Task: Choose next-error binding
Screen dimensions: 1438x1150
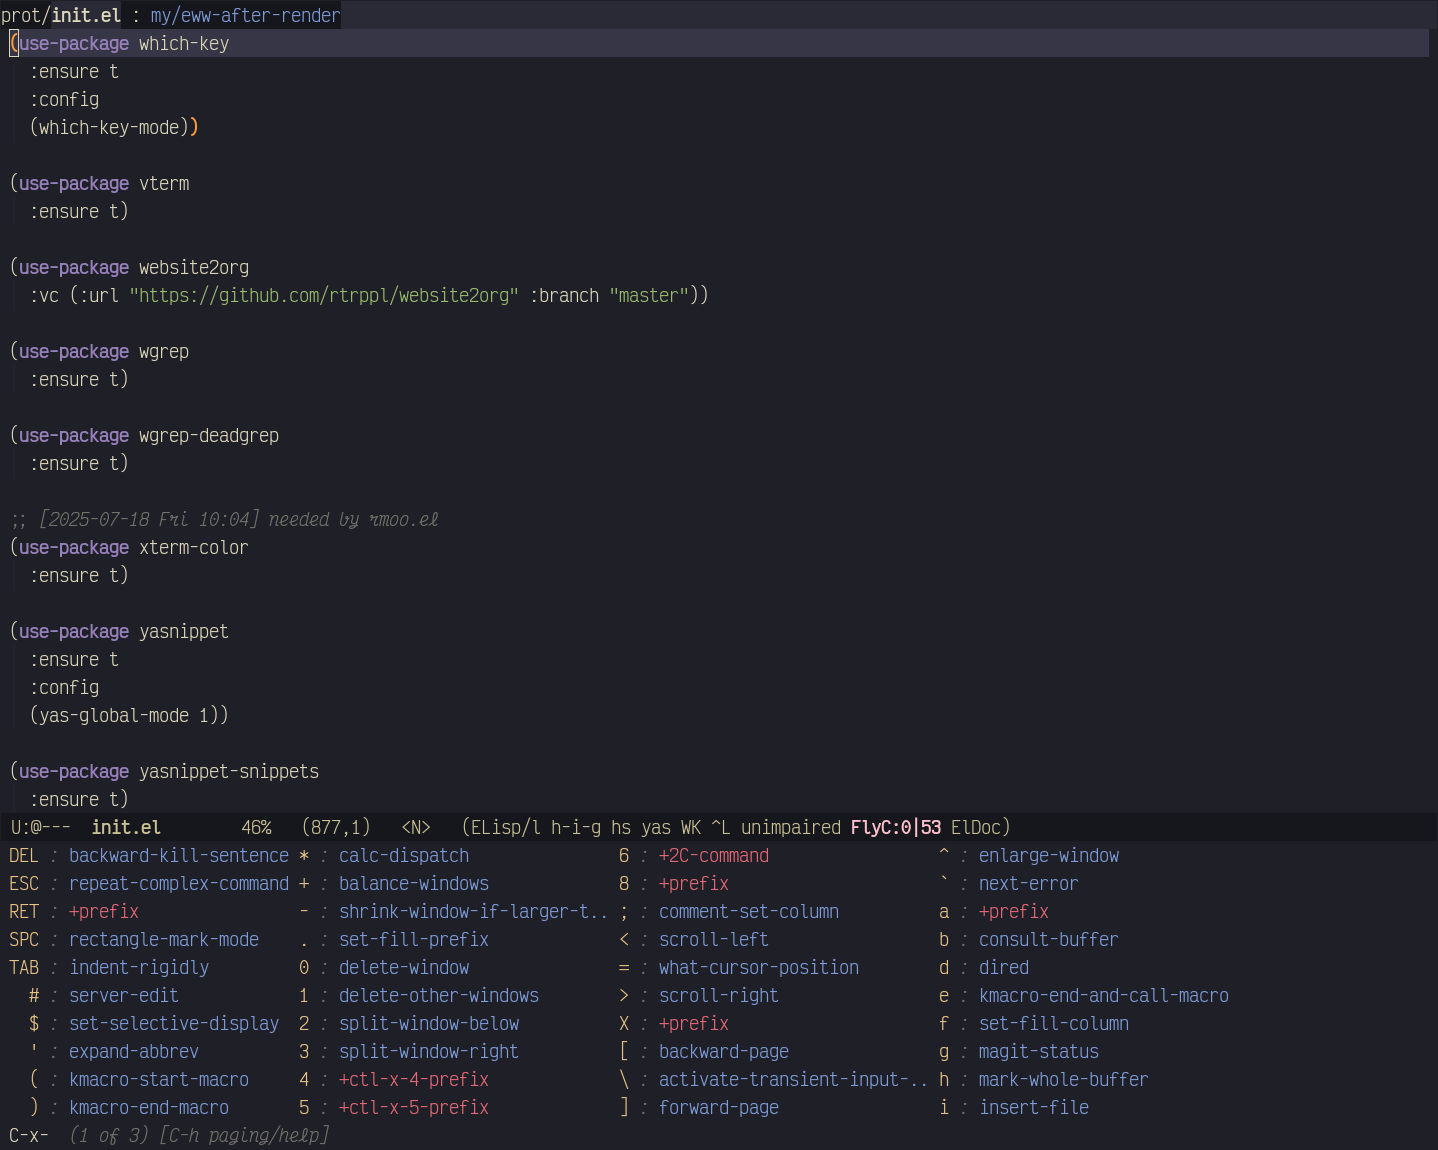Action: coord(1029,883)
